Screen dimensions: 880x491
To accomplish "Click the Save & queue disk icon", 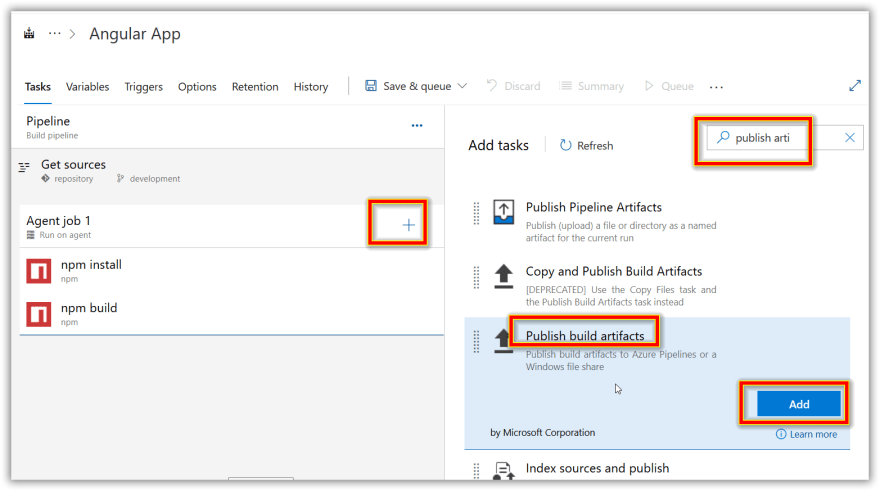I will click(x=371, y=86).
